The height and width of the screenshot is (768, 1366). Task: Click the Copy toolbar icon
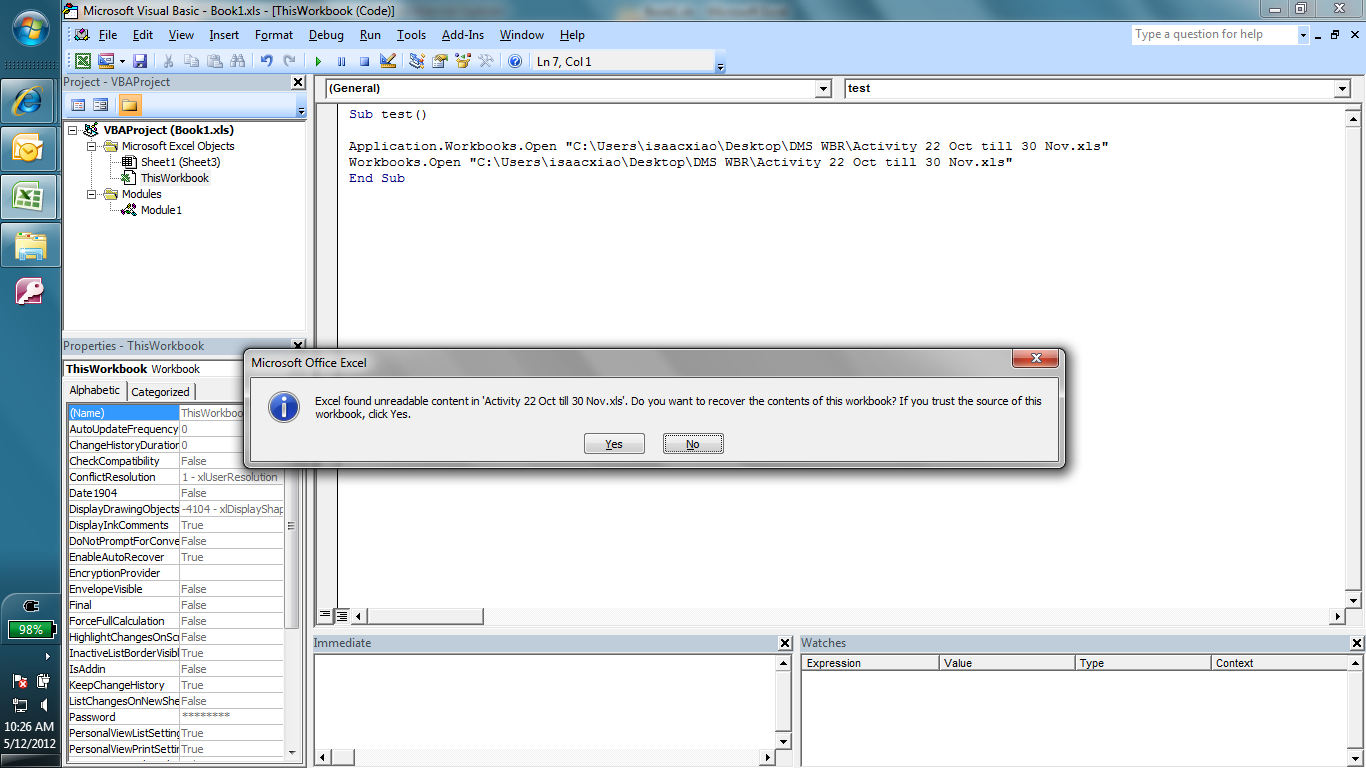point(191,61)
